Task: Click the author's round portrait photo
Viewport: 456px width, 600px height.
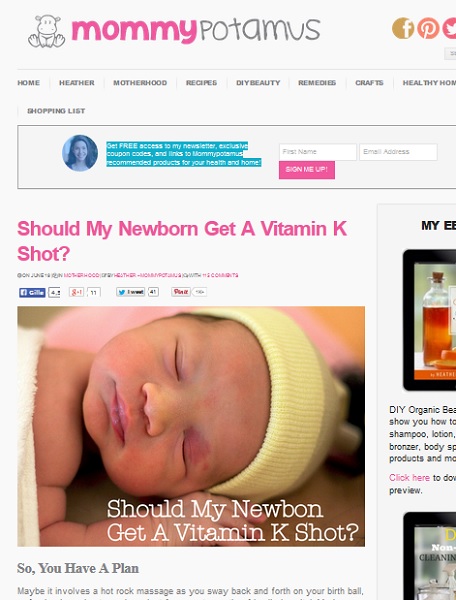Action: coord(80,153)
